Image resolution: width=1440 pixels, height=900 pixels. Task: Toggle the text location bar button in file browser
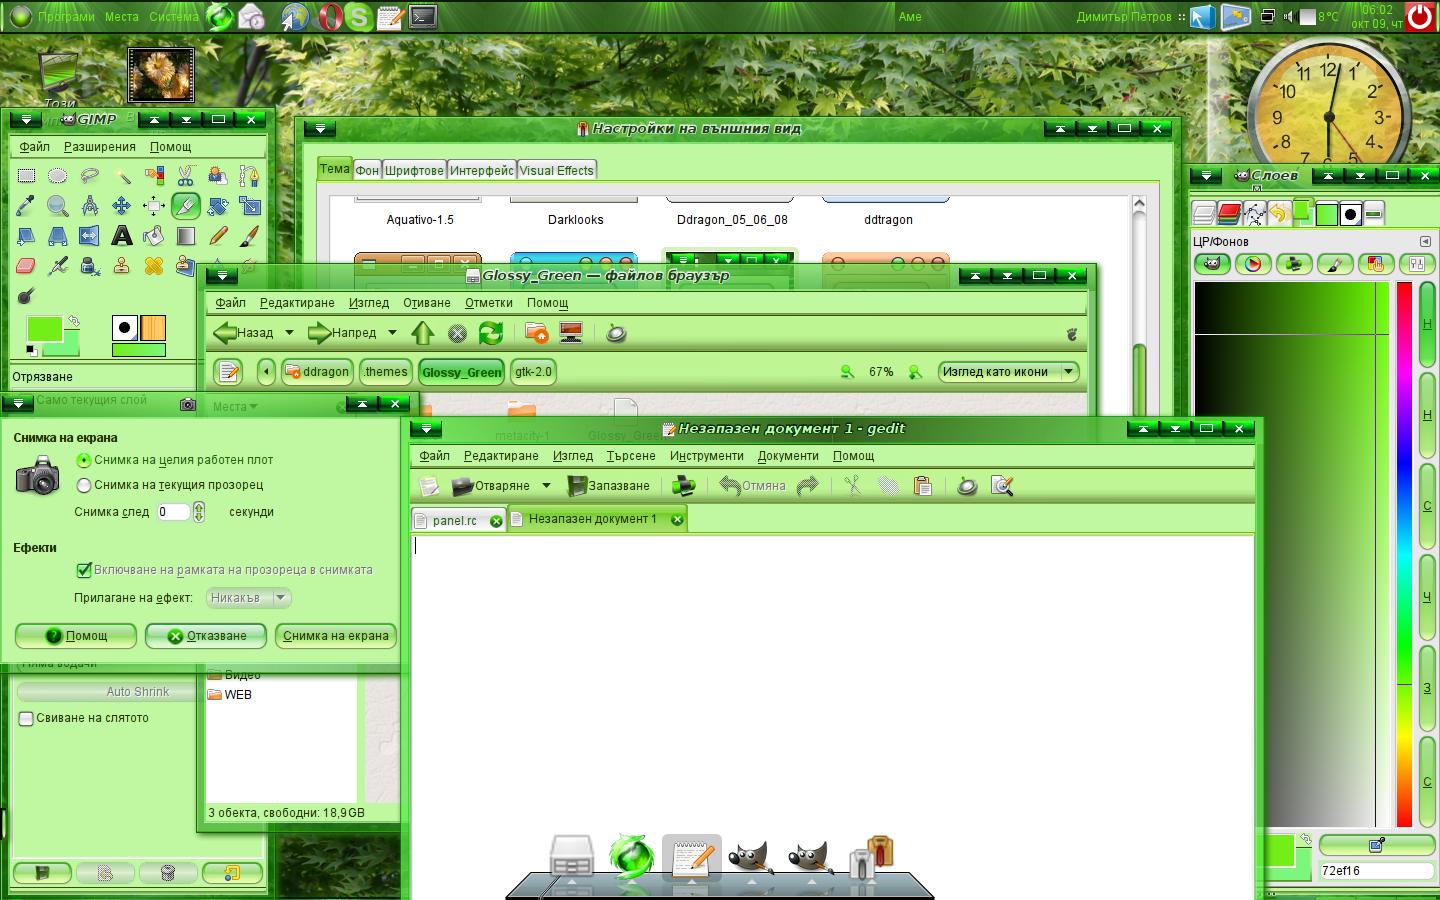(228, 372)
